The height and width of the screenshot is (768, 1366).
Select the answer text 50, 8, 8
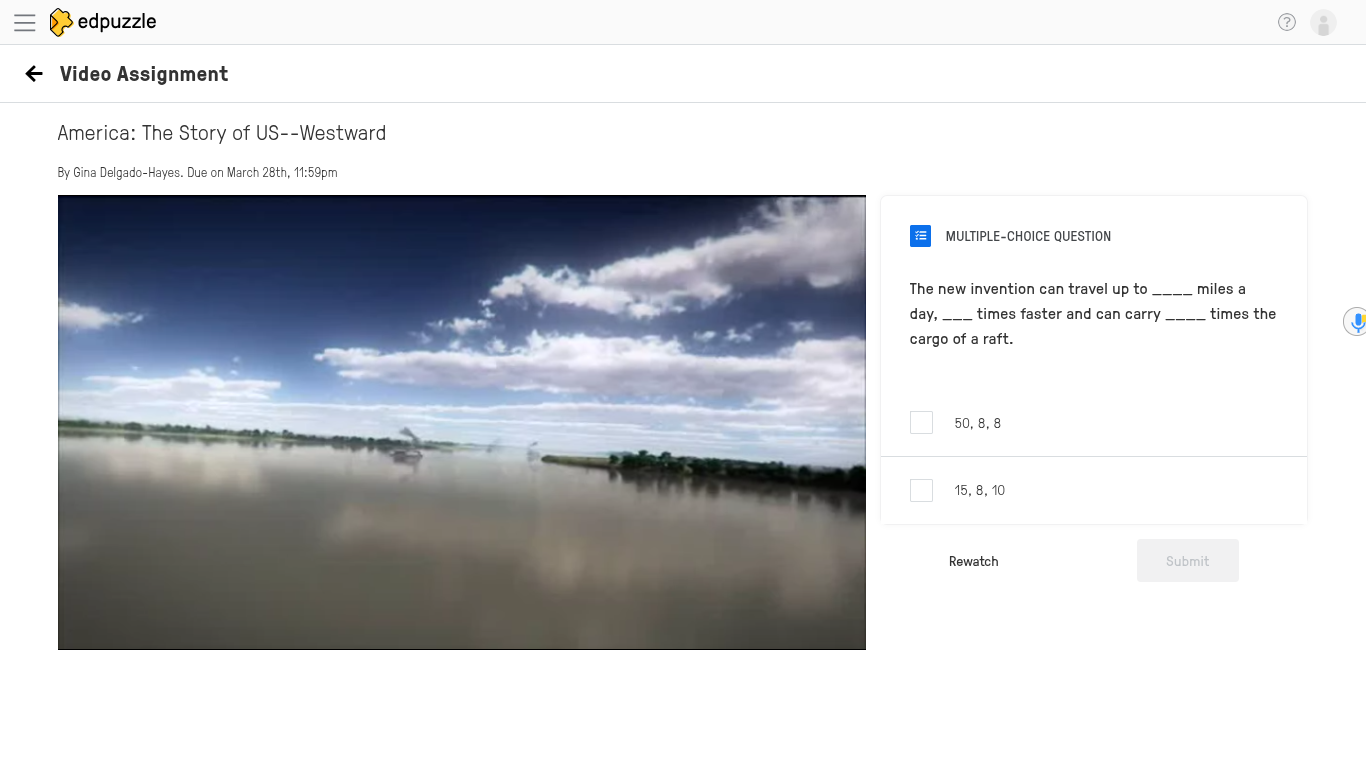click(978, 423)
